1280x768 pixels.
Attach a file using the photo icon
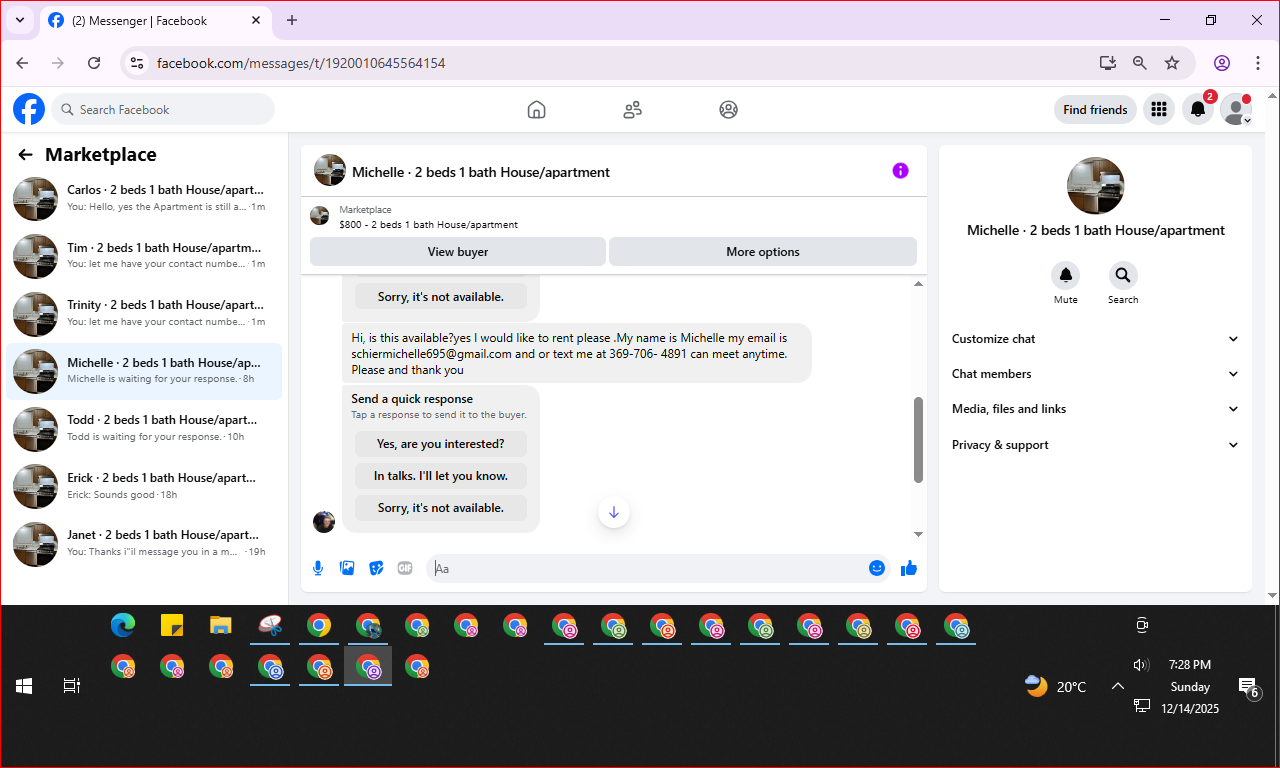click(347, 568)
